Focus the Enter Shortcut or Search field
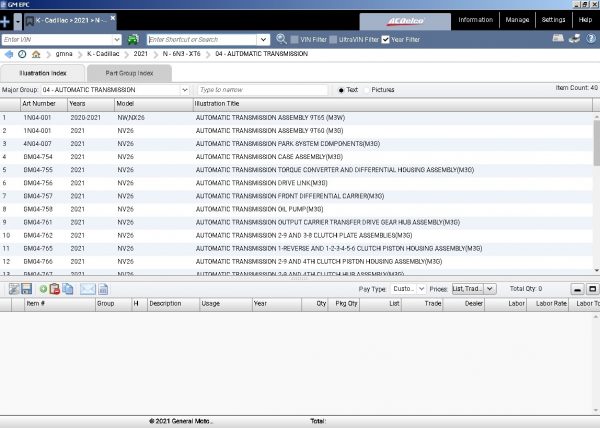The height and width of the screenshot is (428, 600). coord(202,39)
